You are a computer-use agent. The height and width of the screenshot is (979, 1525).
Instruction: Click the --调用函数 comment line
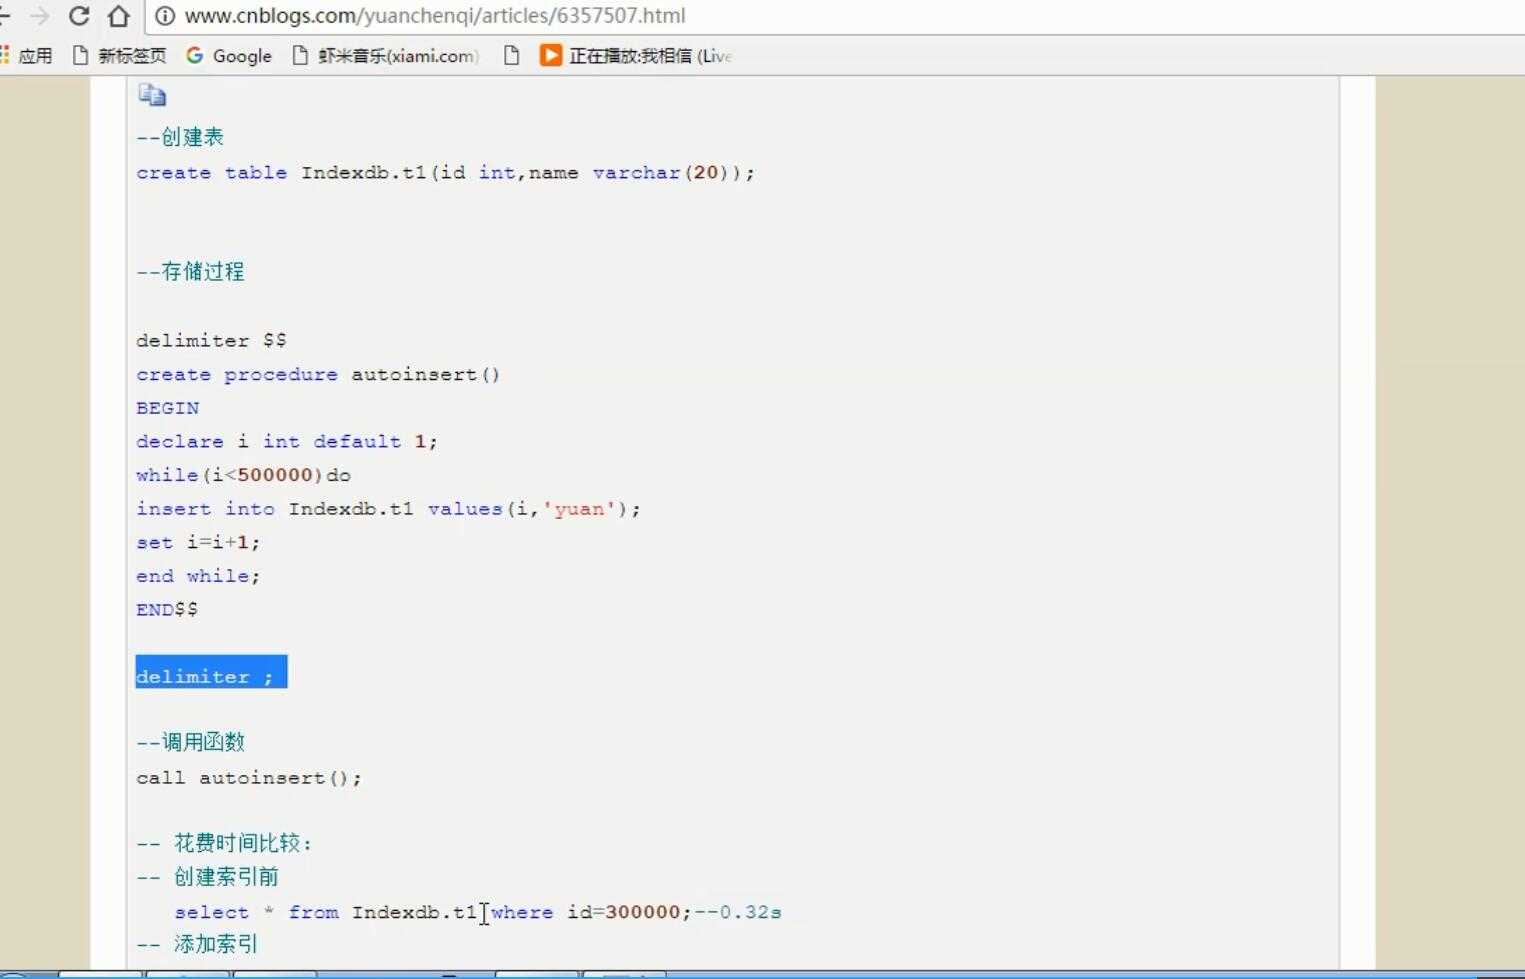(190, 742)
